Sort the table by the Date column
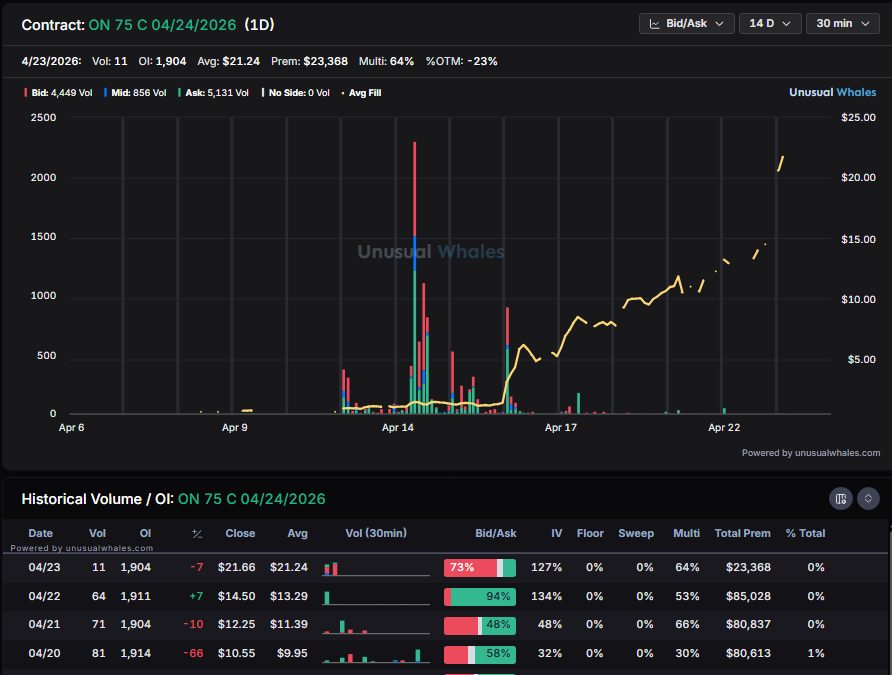Screen dimensions: 892x675 coord(40,533)
